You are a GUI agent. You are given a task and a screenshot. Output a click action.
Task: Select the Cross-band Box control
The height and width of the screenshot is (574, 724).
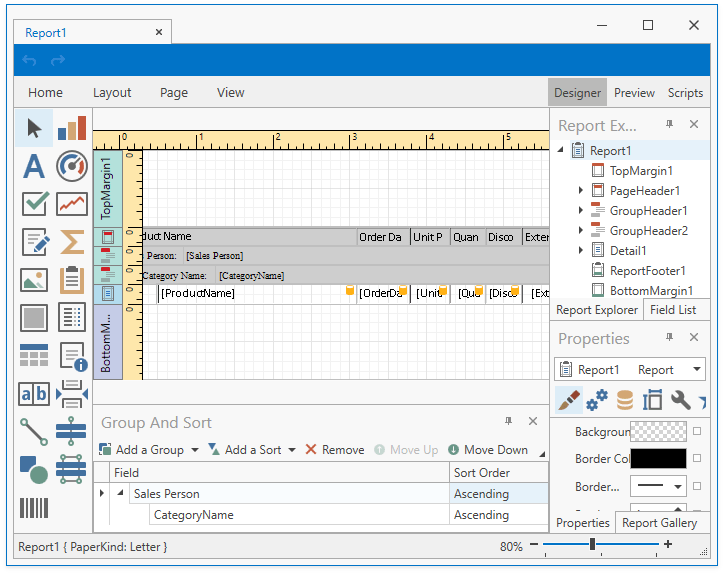(x=71, y=468)
